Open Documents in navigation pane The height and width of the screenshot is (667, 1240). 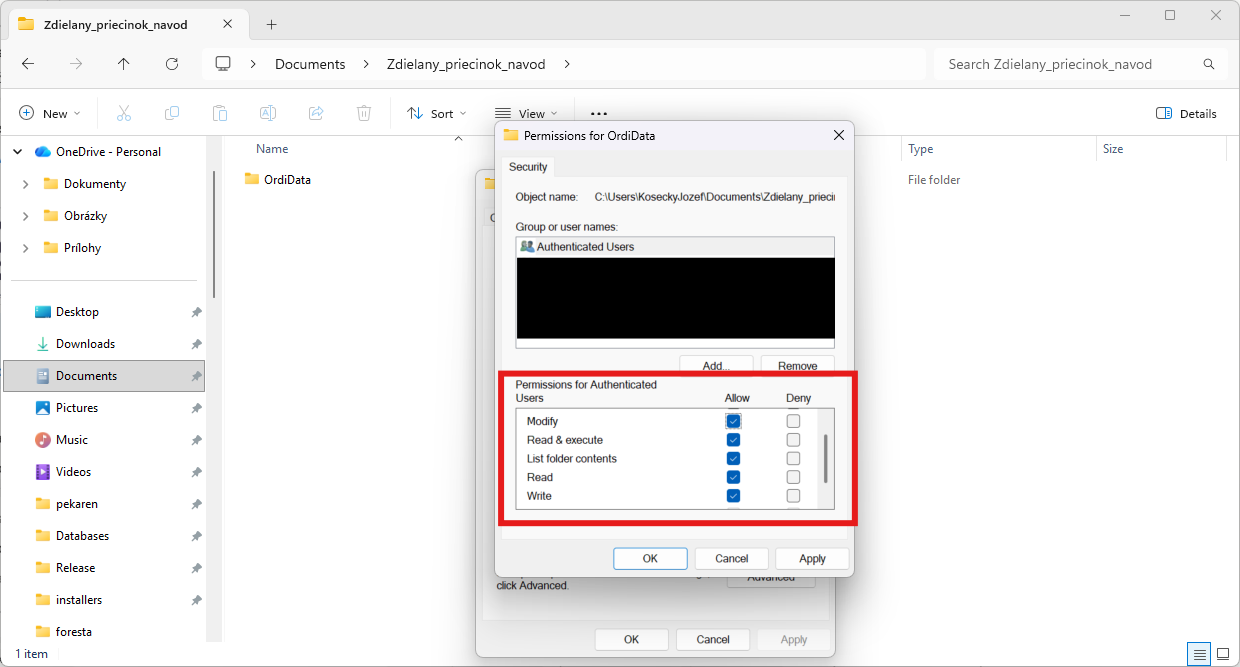point(104,376)
